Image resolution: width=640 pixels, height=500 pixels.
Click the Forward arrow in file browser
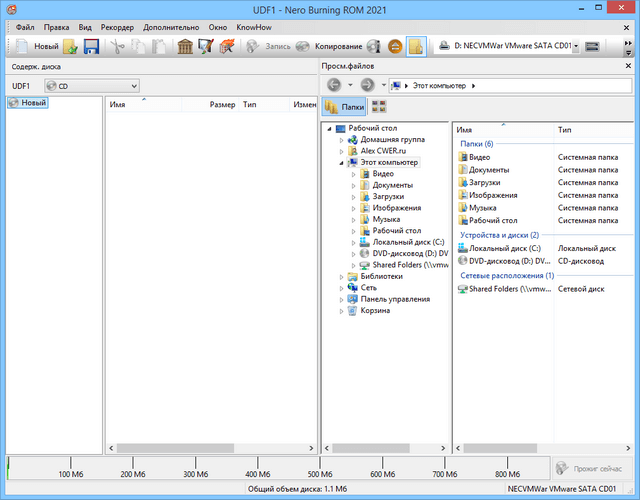[366, 85]
